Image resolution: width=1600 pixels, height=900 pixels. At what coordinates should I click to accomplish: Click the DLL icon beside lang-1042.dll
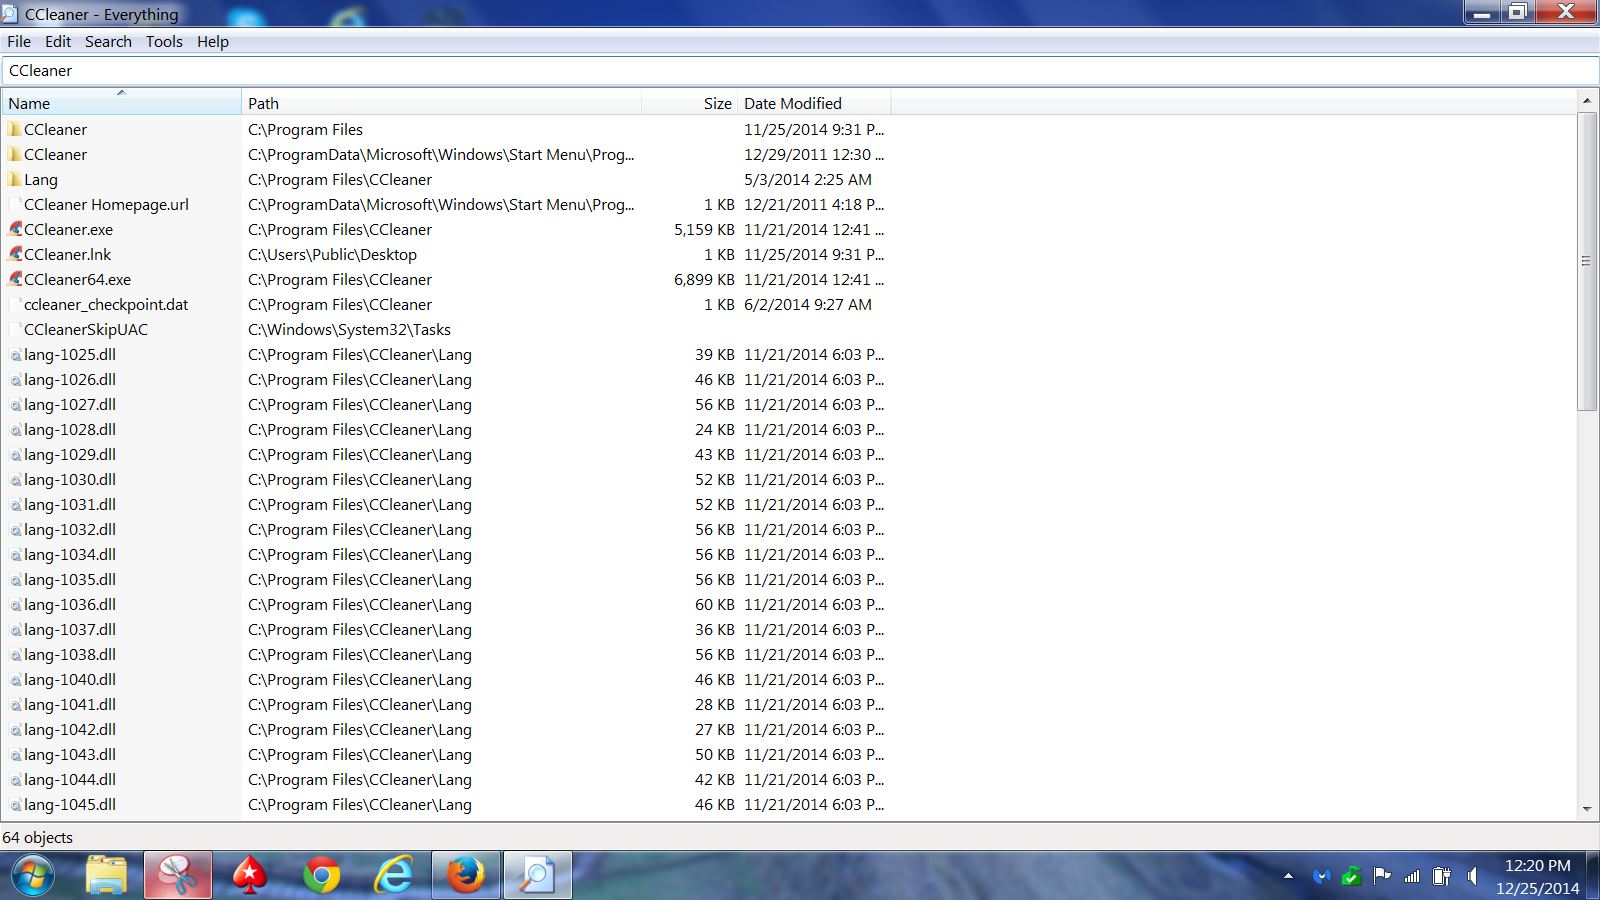pos(15,730)
